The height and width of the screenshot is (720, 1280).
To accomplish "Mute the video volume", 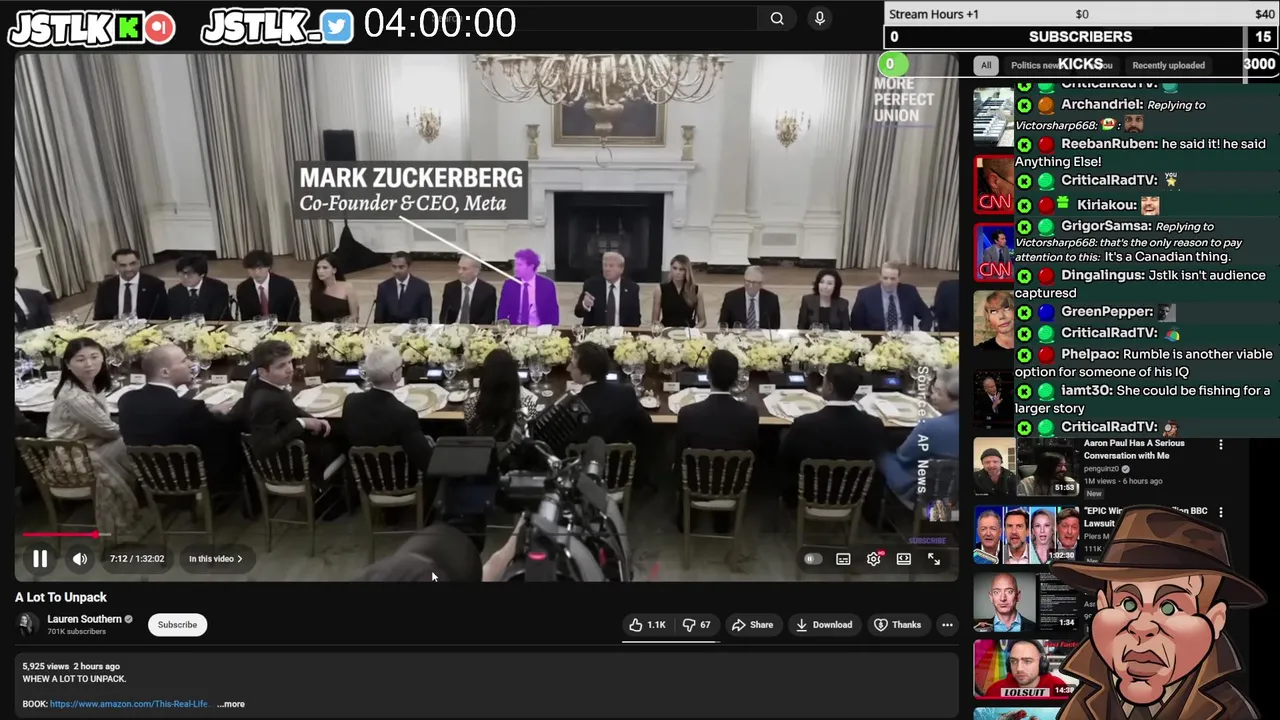I will [80, 559].
